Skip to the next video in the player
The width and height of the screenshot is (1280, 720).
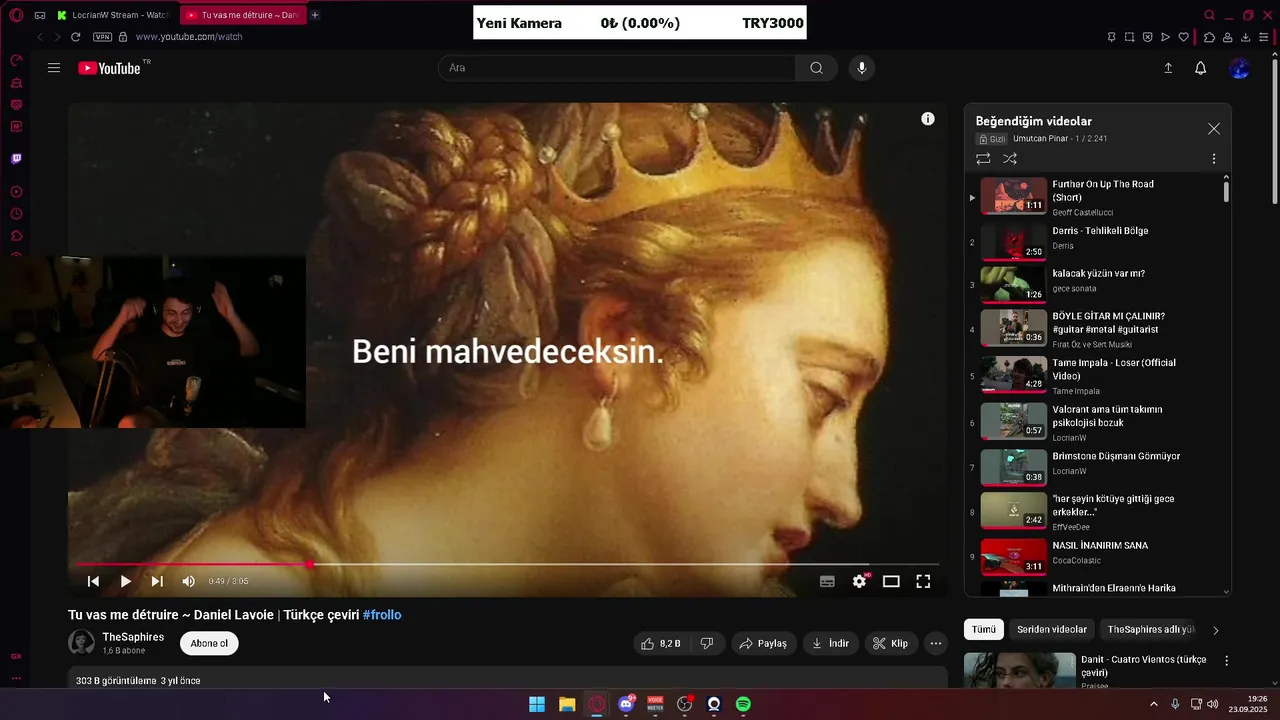coord(157,581)
